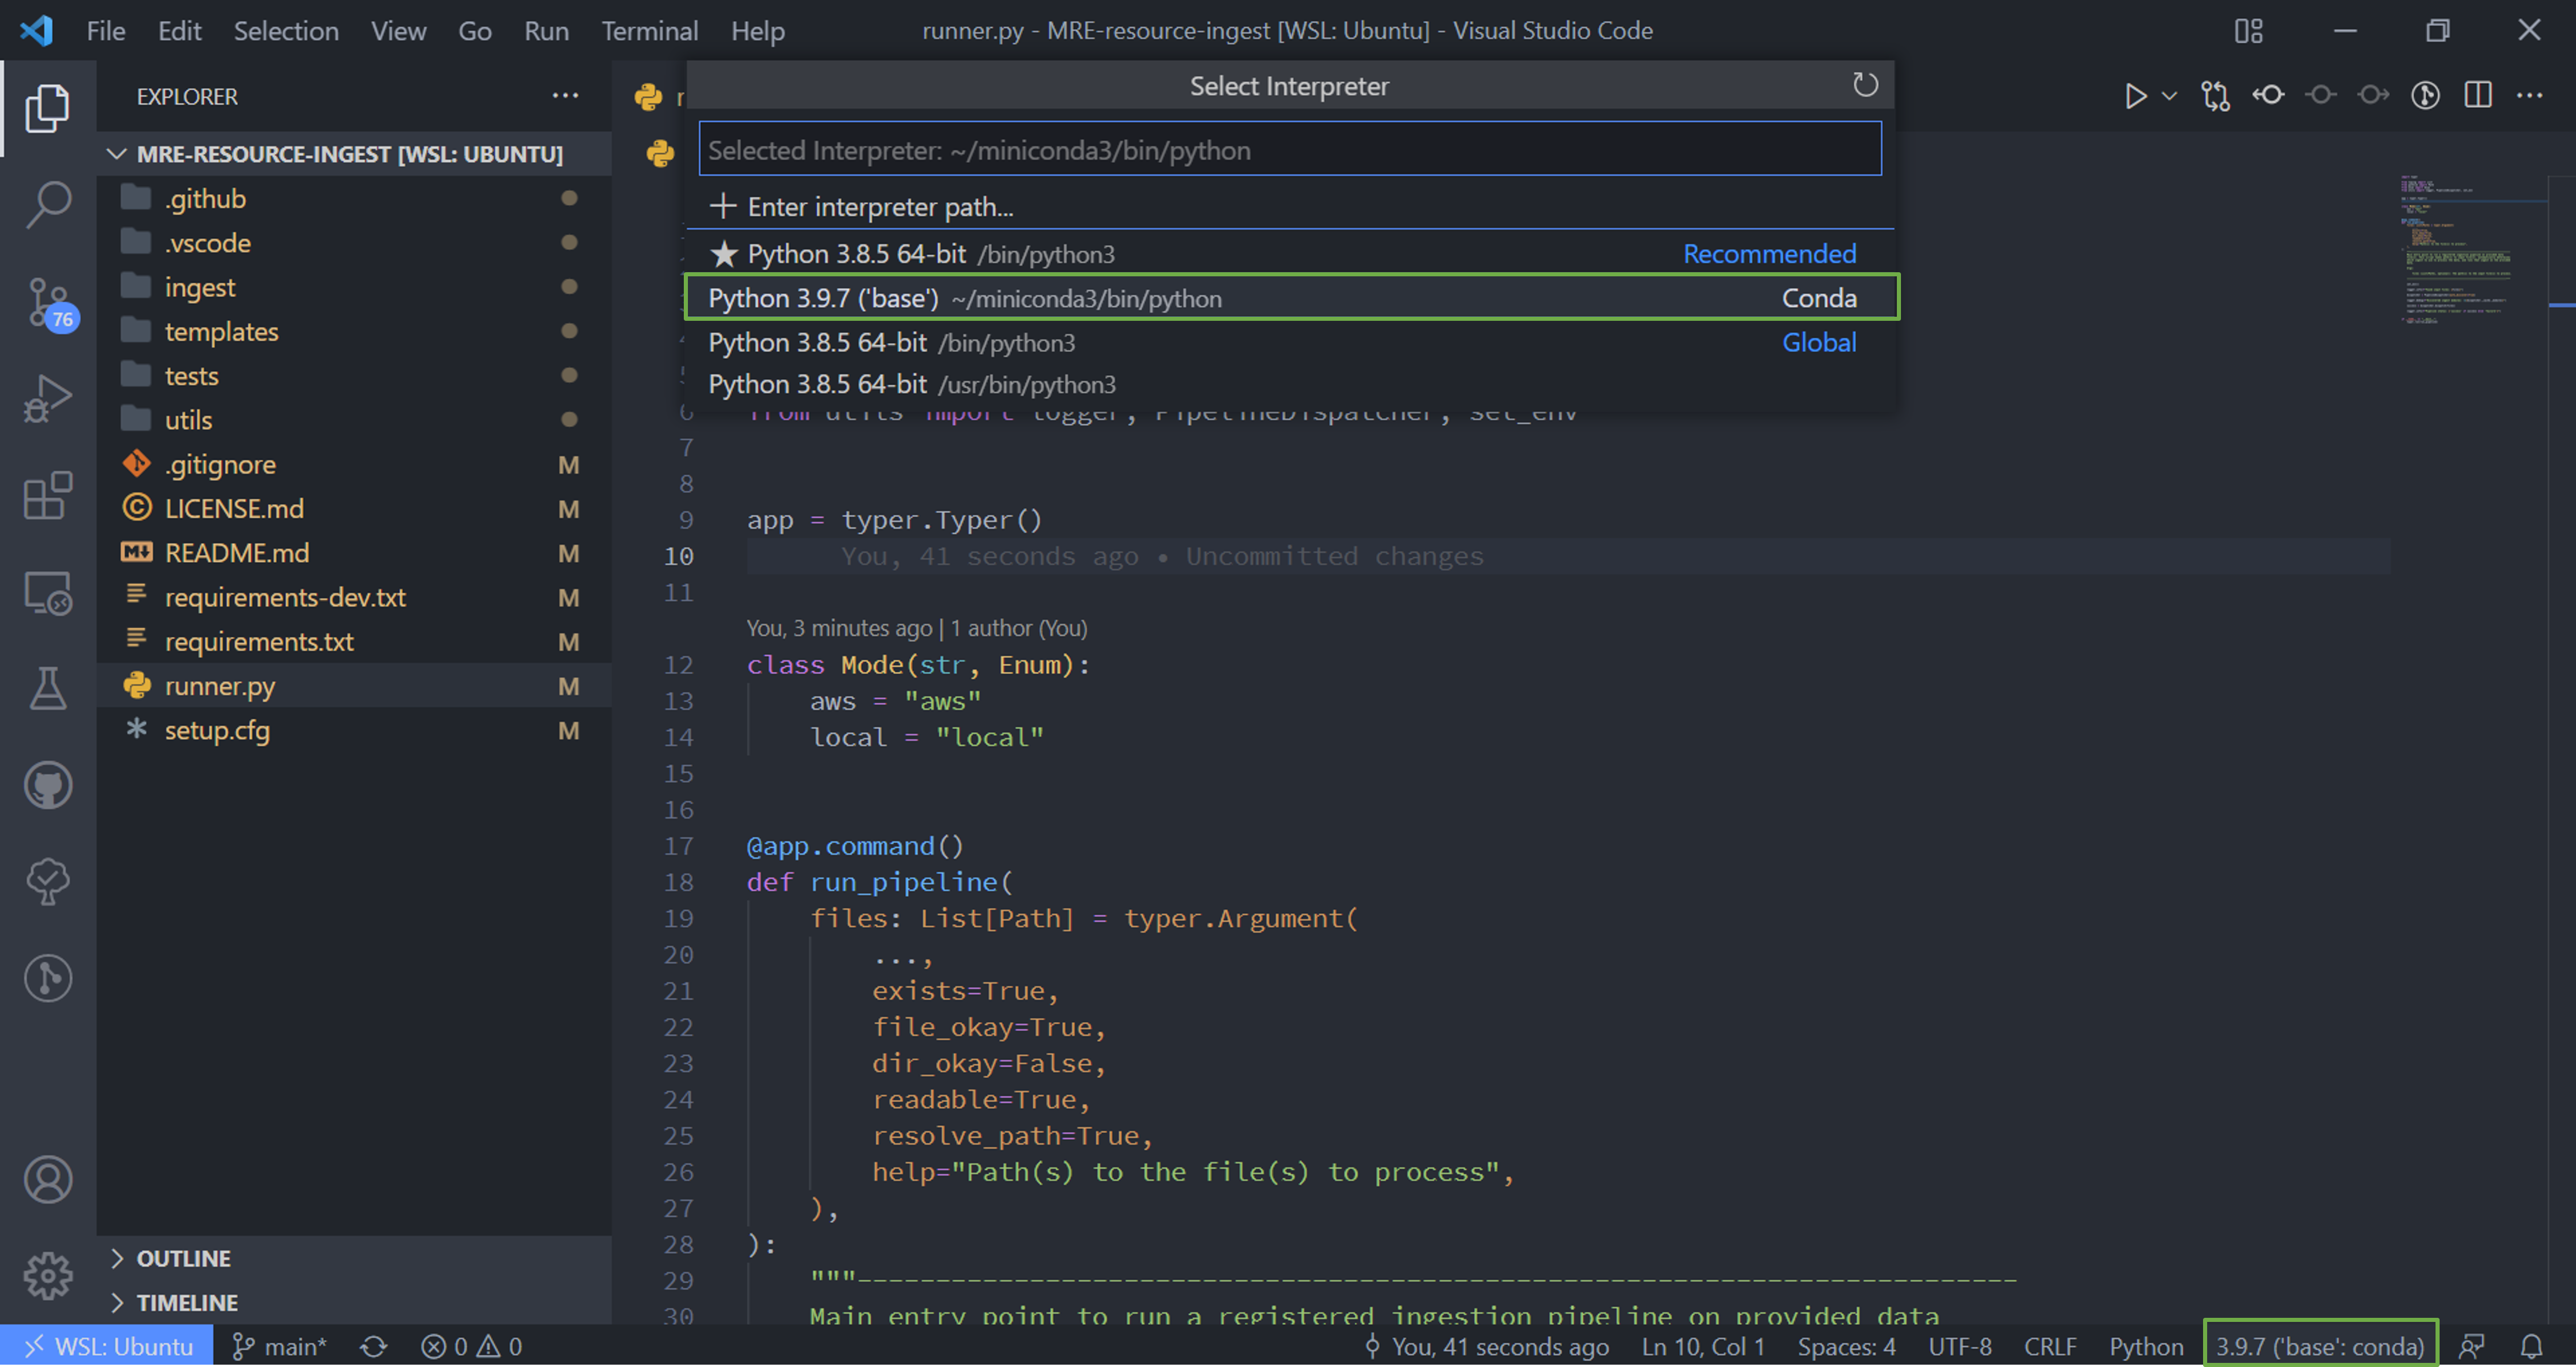This screenshot has height=1367, width=2576.
Task: Open the Run and Debug view
Action: (x=47, y=399)
